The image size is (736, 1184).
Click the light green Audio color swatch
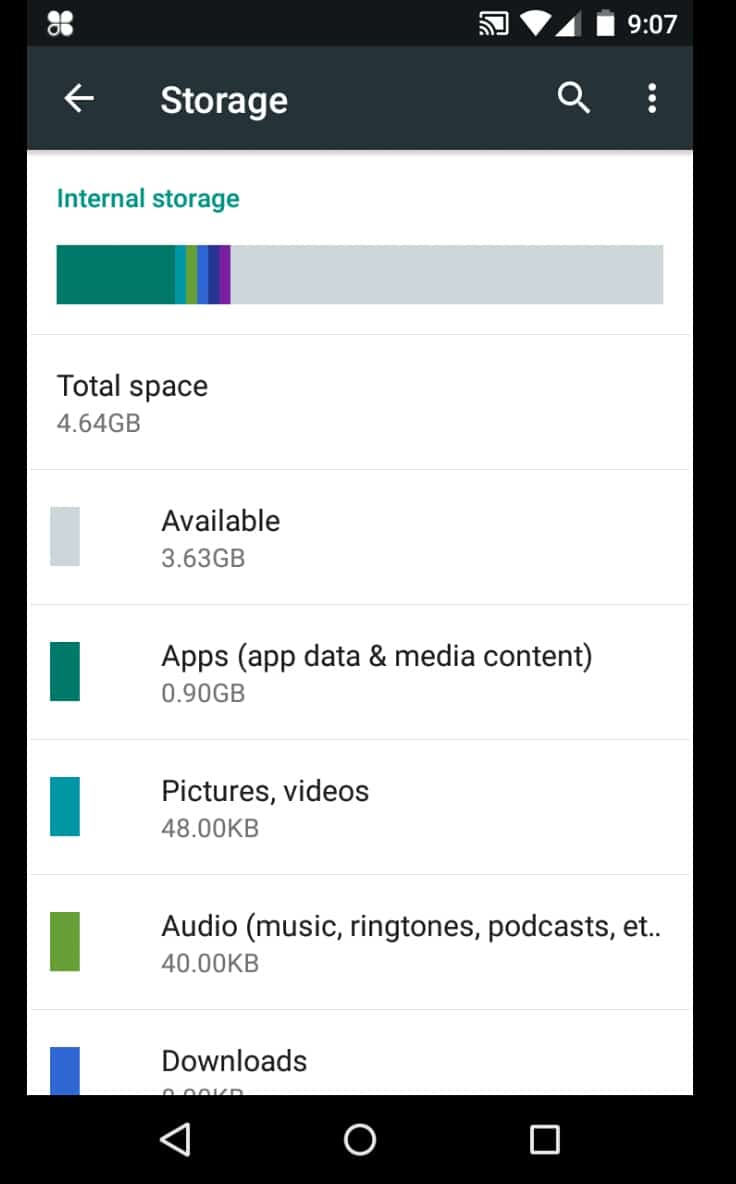[65, 941]
